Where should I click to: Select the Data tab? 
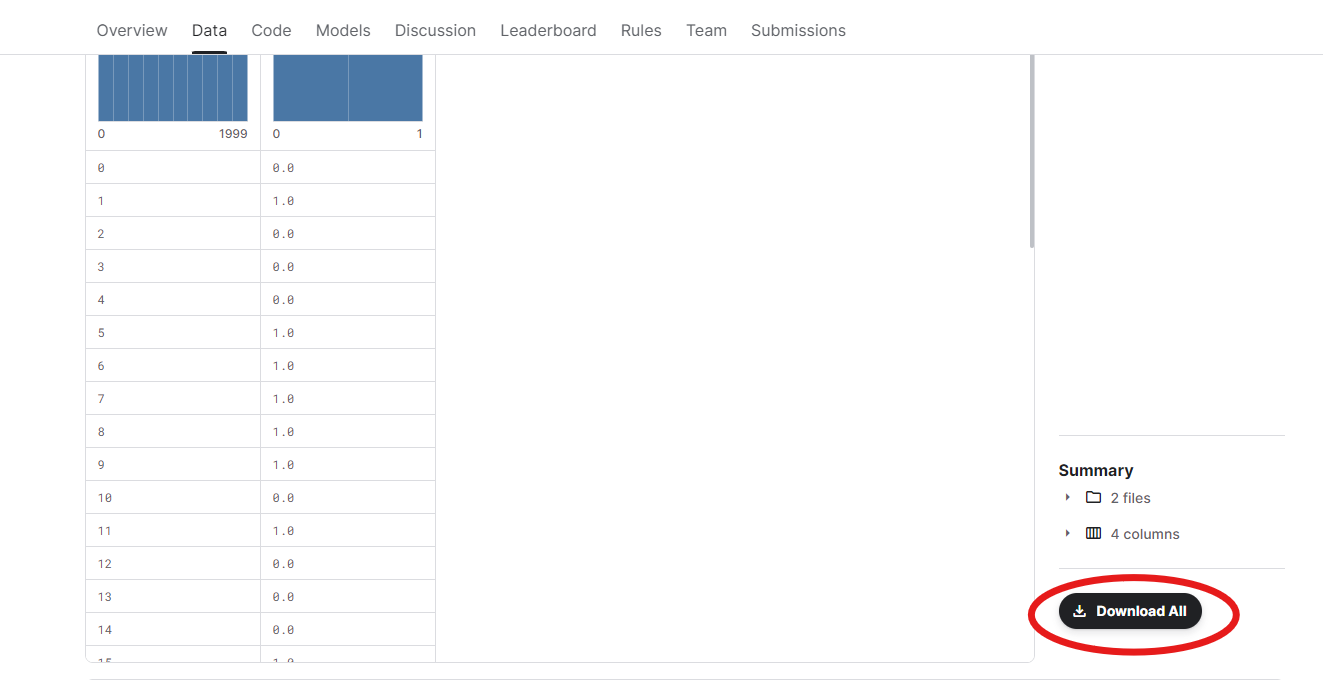[209, 30]
